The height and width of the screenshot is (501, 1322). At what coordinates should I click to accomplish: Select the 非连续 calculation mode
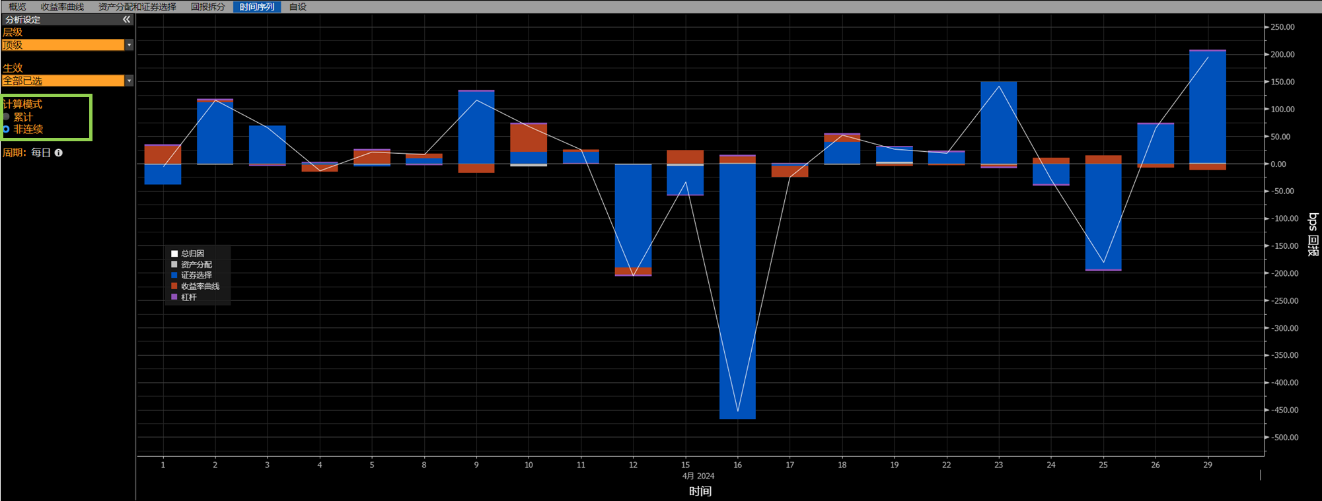coord(6,129)
